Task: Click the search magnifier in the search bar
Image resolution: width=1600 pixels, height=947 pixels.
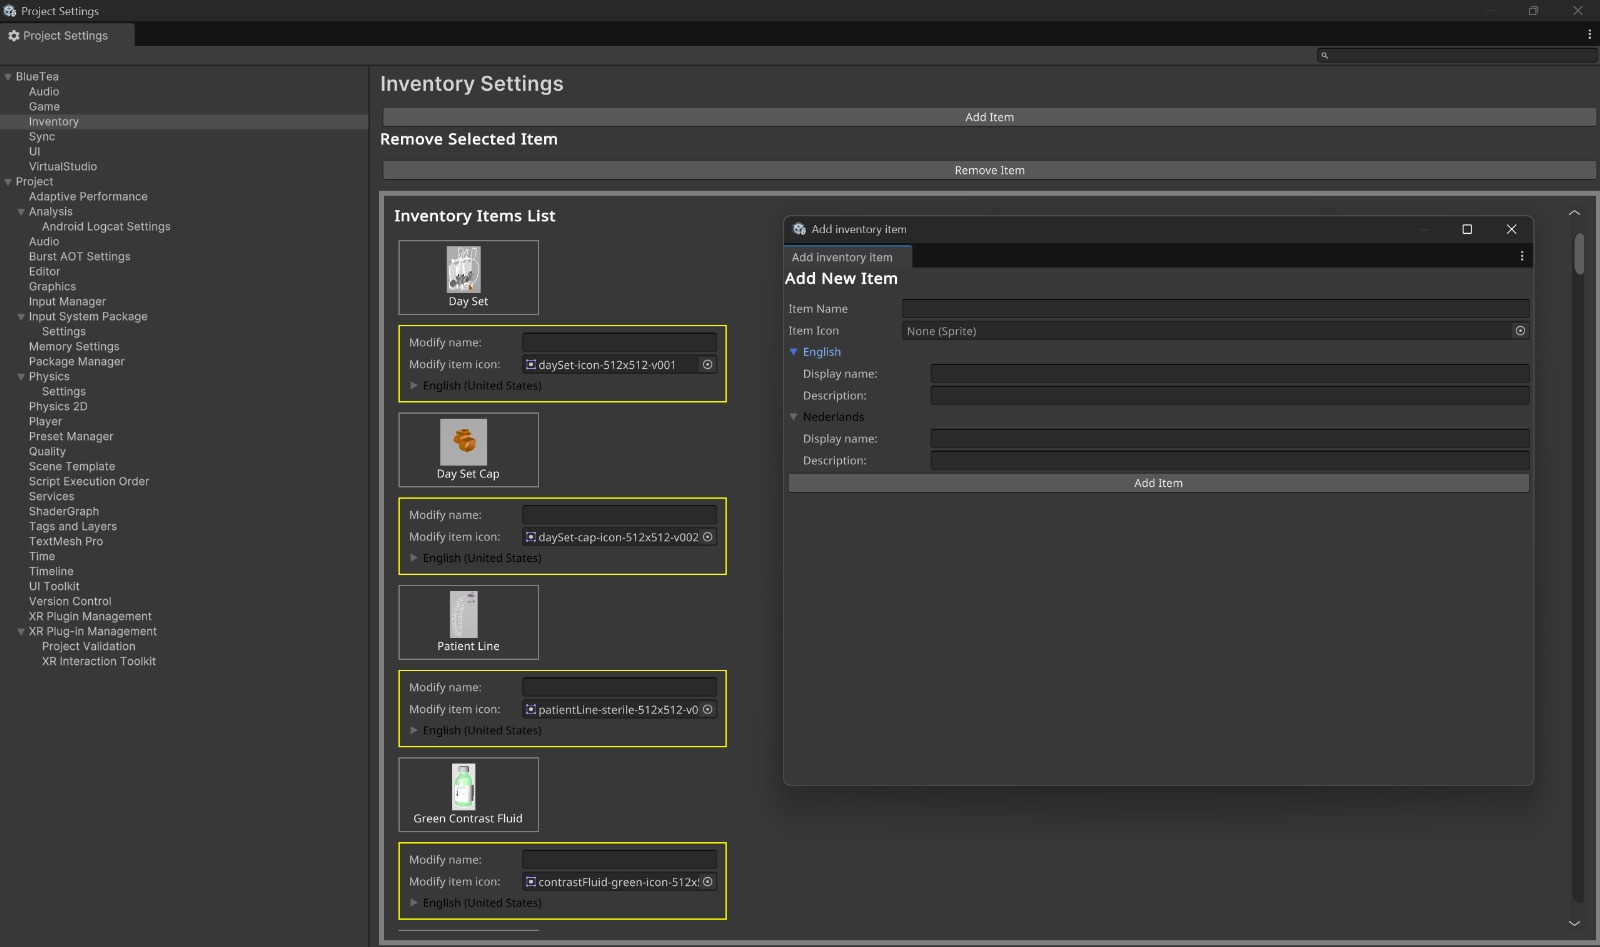Action: click(1326, 56)
